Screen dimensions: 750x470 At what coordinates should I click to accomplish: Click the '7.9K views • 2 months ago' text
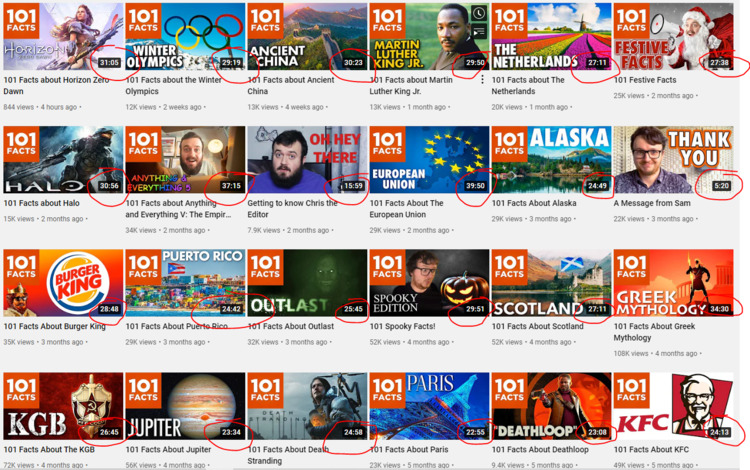288,230
